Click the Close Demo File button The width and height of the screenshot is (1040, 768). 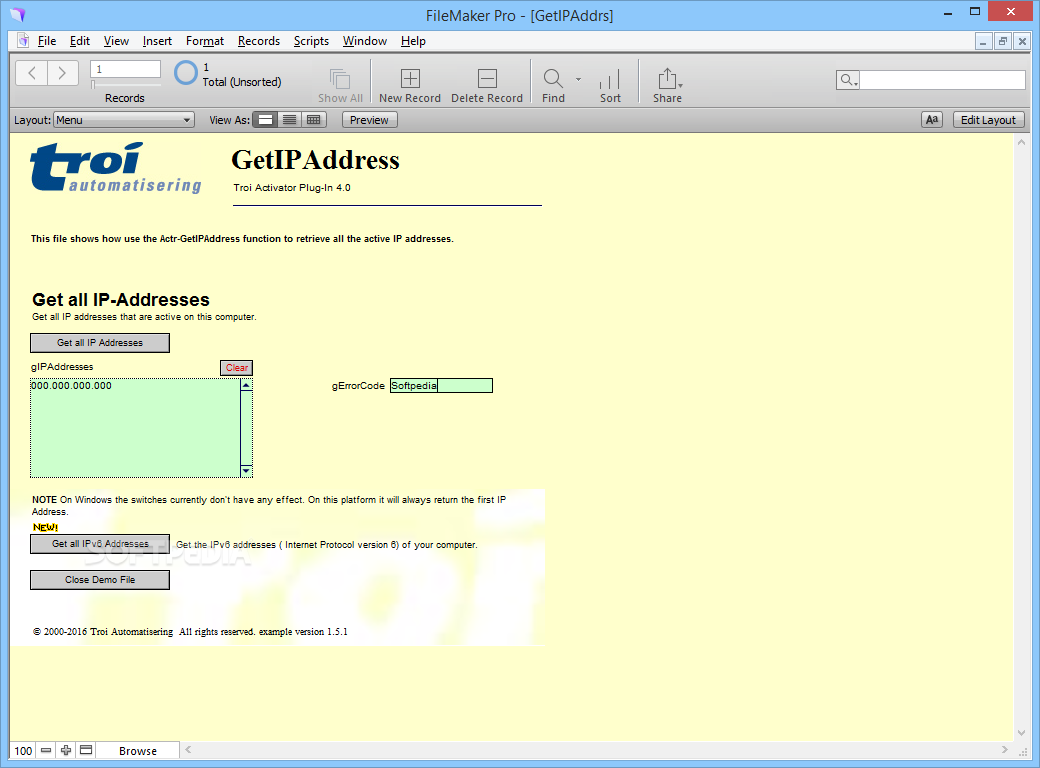coord(100,580)
